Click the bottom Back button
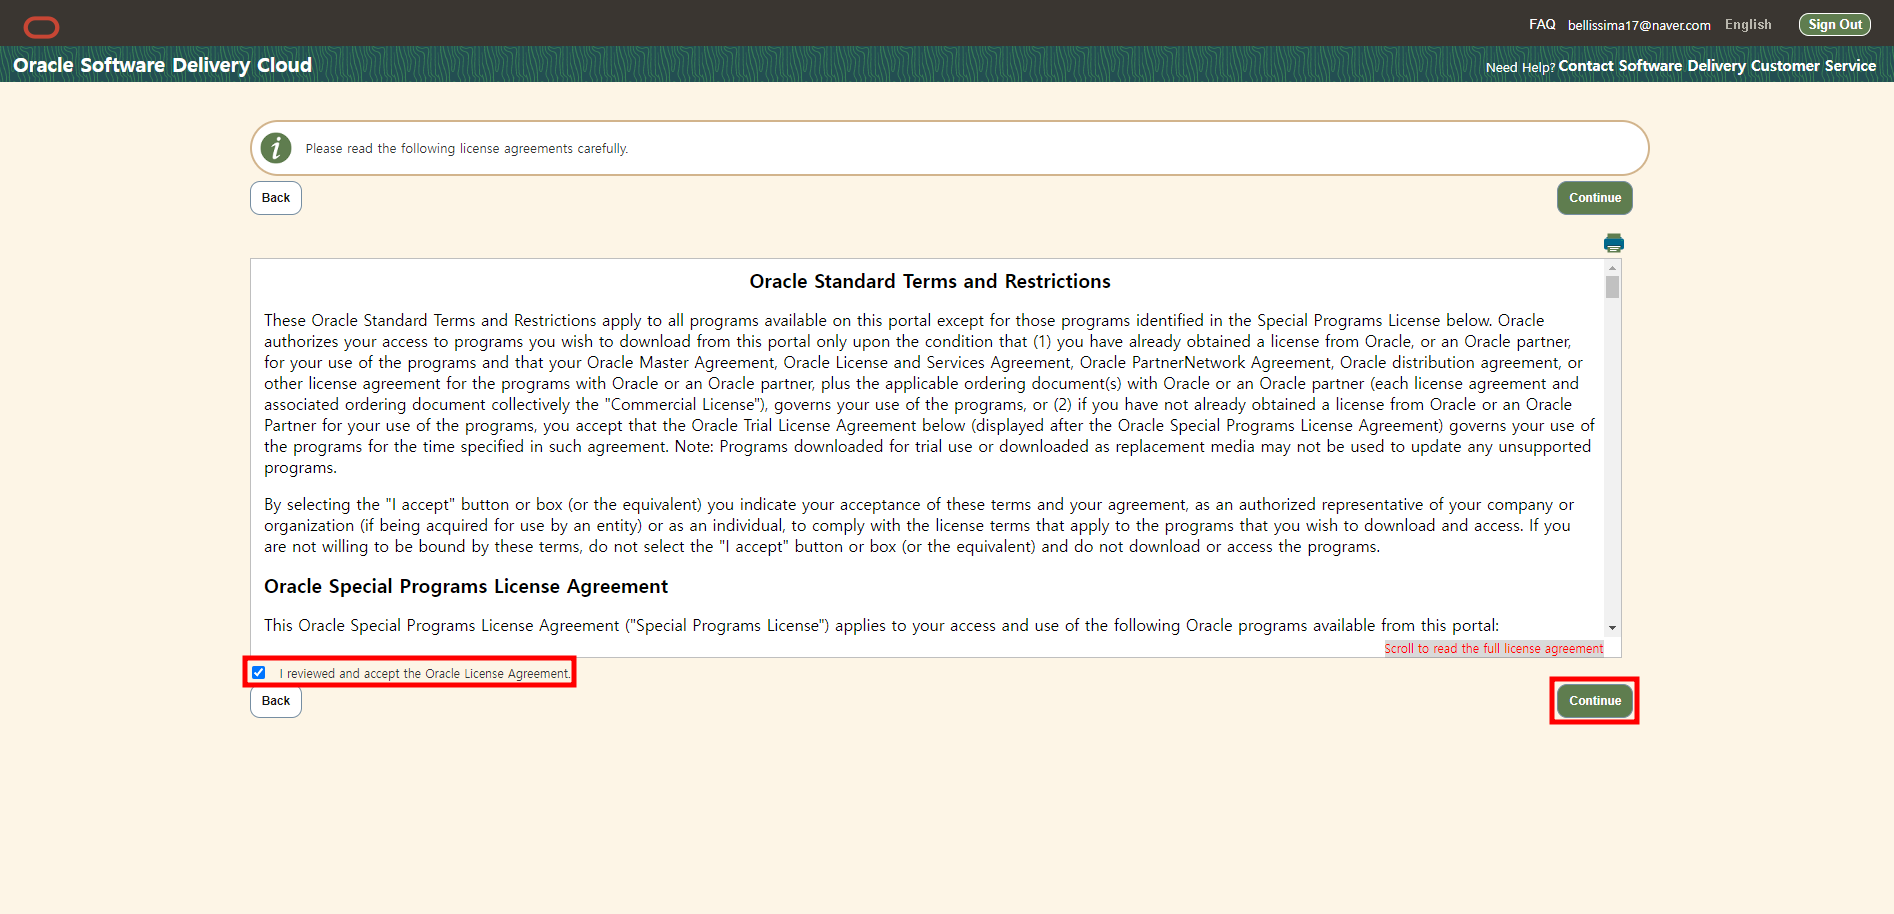This screenshot has height=914, width=1894. (x=276, y=701)
